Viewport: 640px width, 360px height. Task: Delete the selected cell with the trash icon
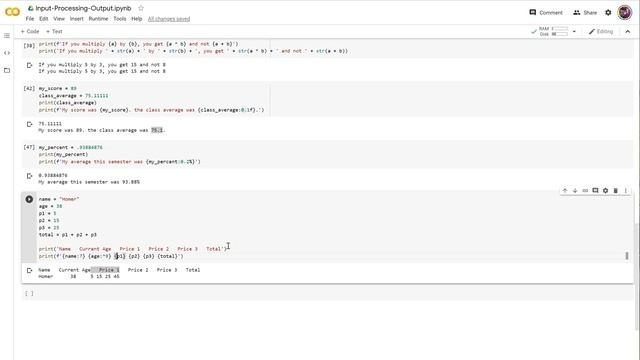coord(616,191)
